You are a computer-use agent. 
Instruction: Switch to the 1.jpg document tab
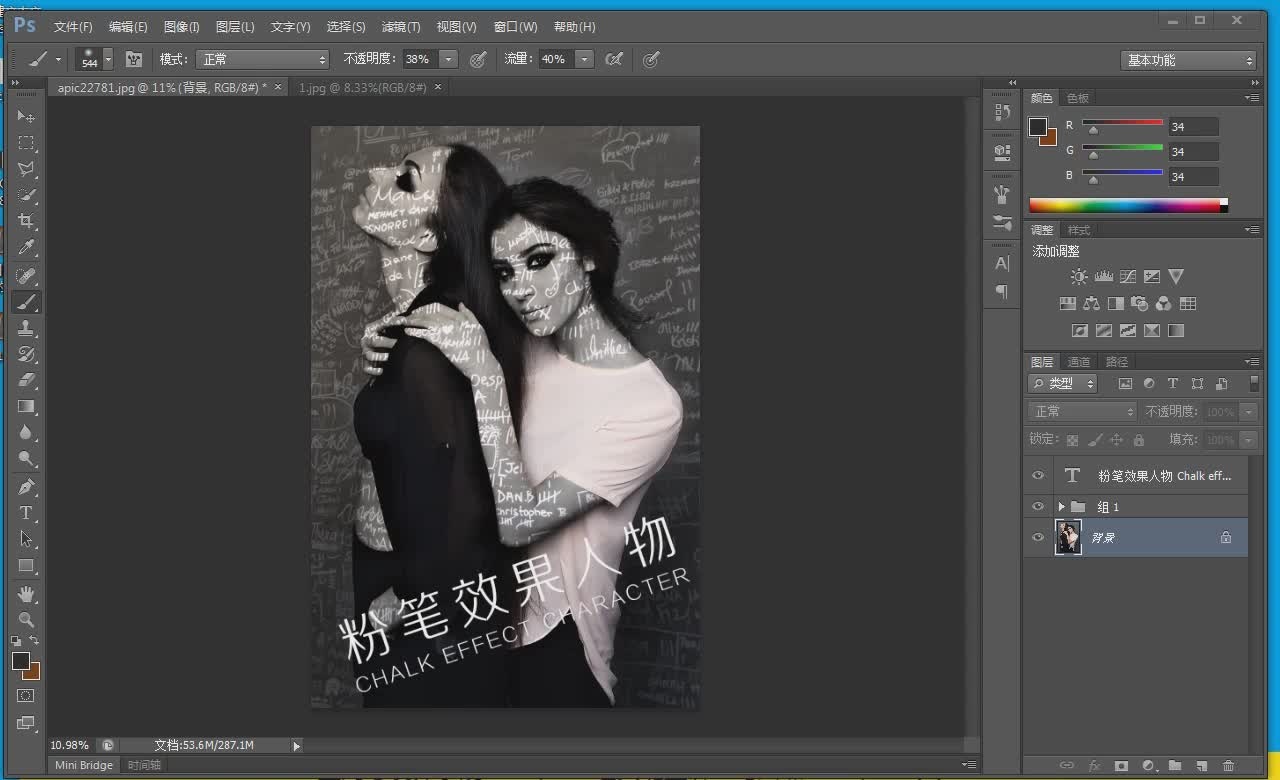point(362,88)
